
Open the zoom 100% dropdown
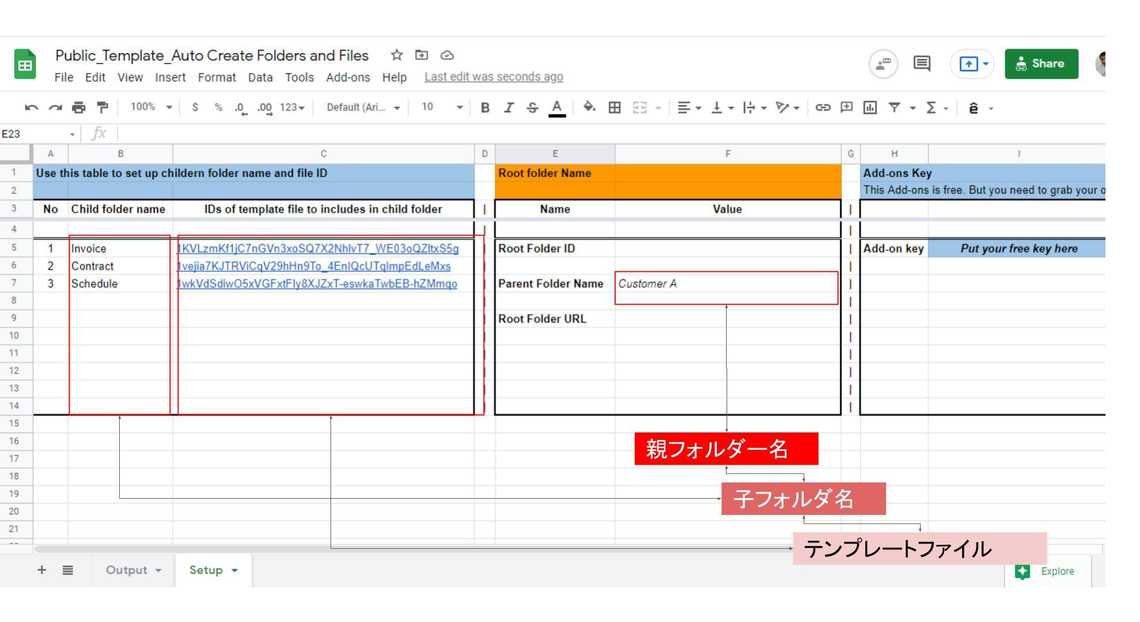(x=151, y=108)
